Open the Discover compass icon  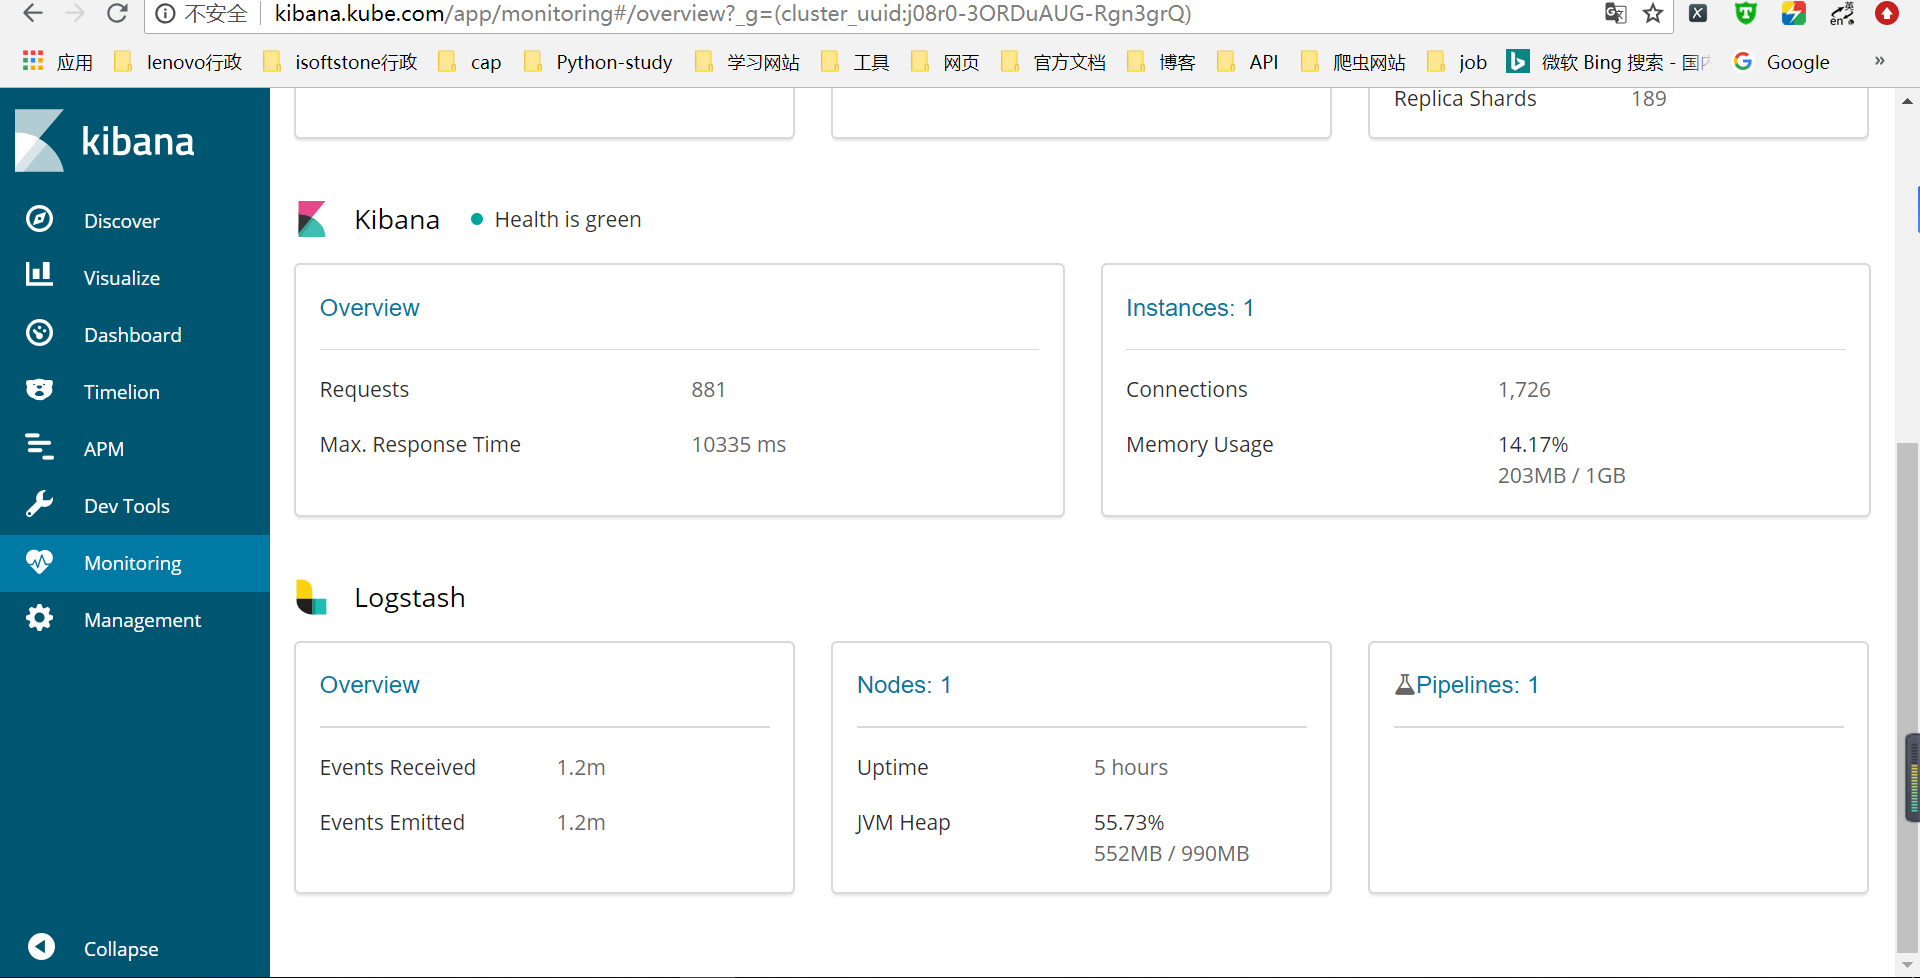pos(39,219)
